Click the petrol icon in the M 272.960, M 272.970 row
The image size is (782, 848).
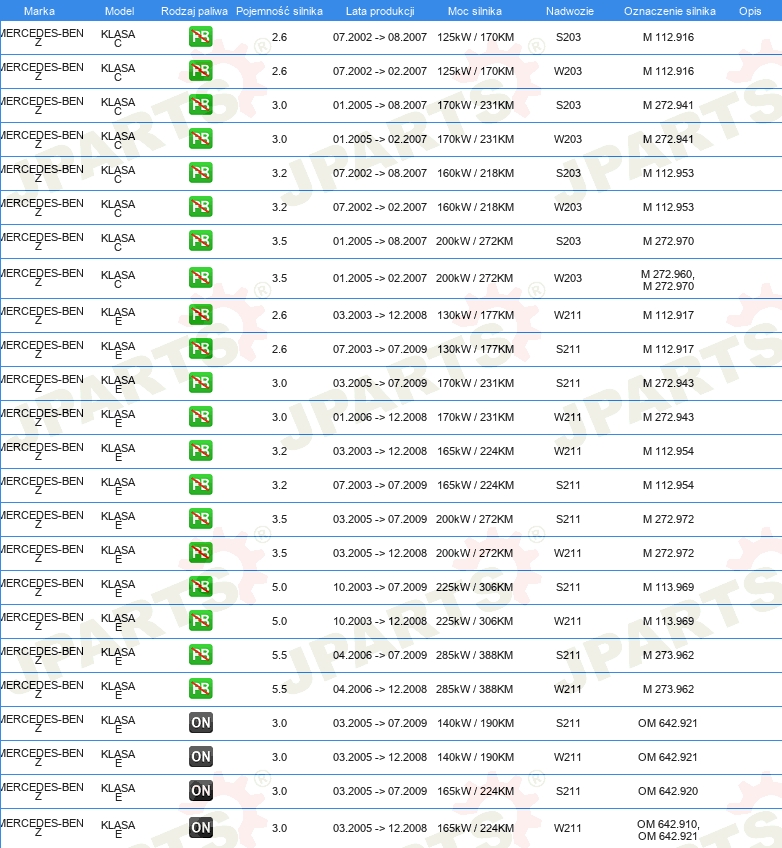(201, 278)
